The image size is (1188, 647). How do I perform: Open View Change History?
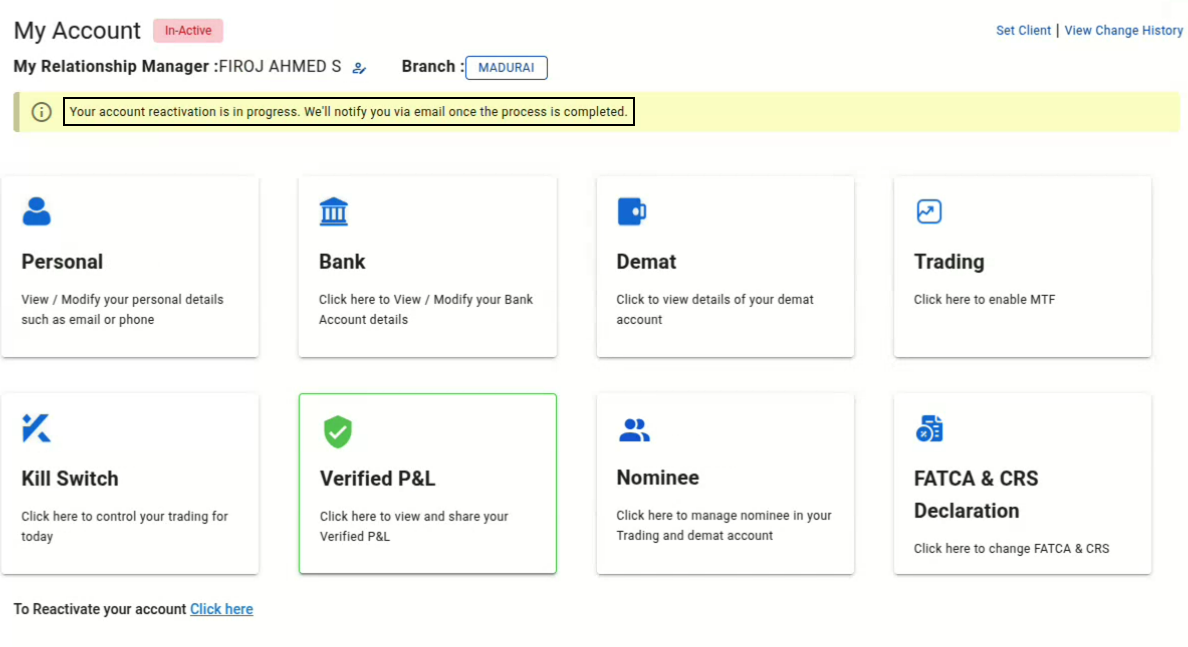1123,31
